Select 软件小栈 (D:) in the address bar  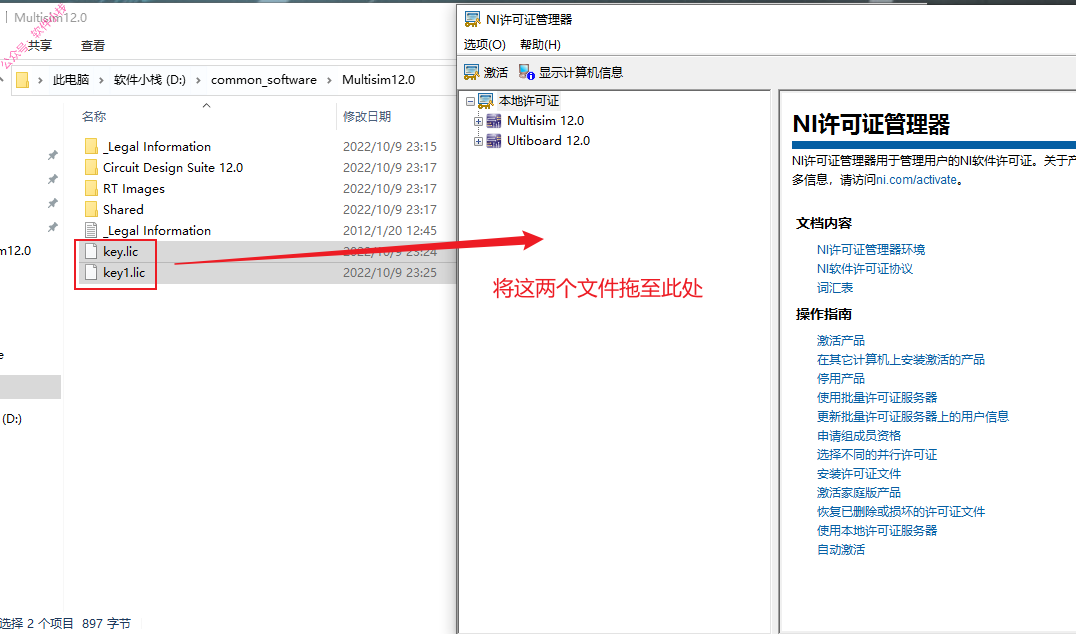click(150, 80)
